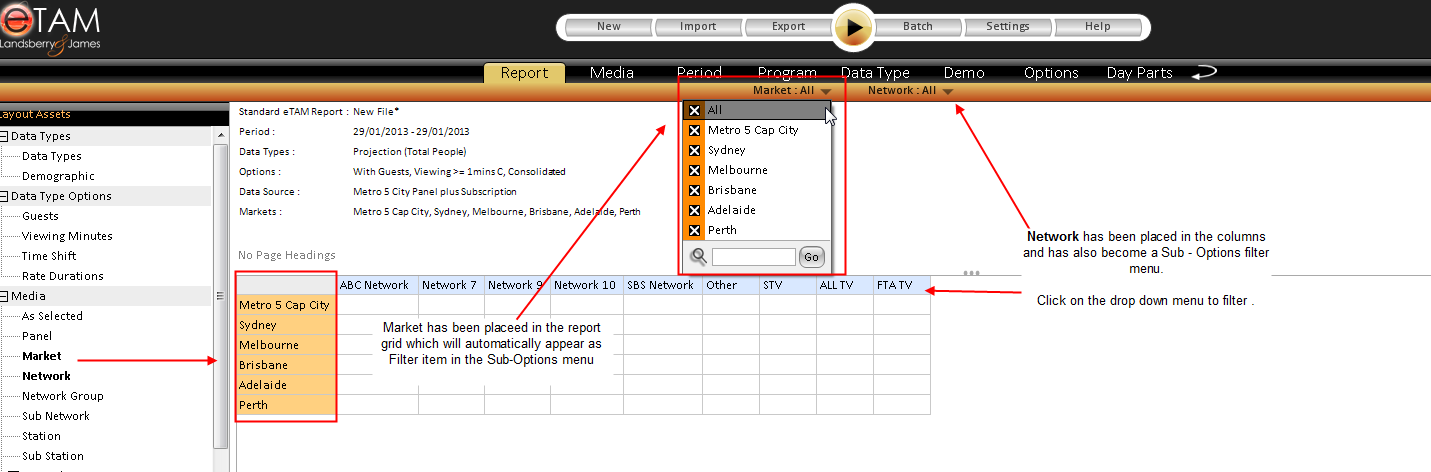Click the Network 7 column header
The image size is (1431, 472).
tap(451, 285)
